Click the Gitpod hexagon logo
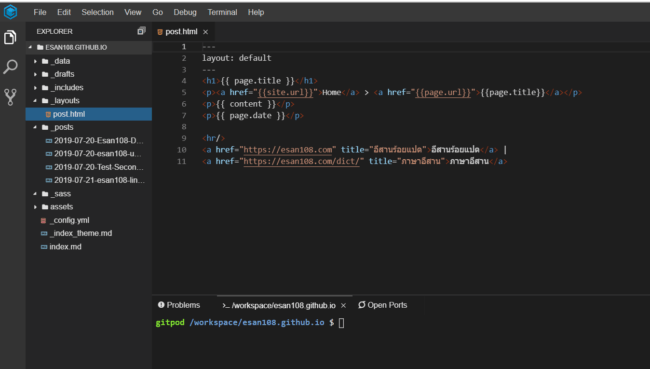650x369 pixels. (x=10, y=12)
